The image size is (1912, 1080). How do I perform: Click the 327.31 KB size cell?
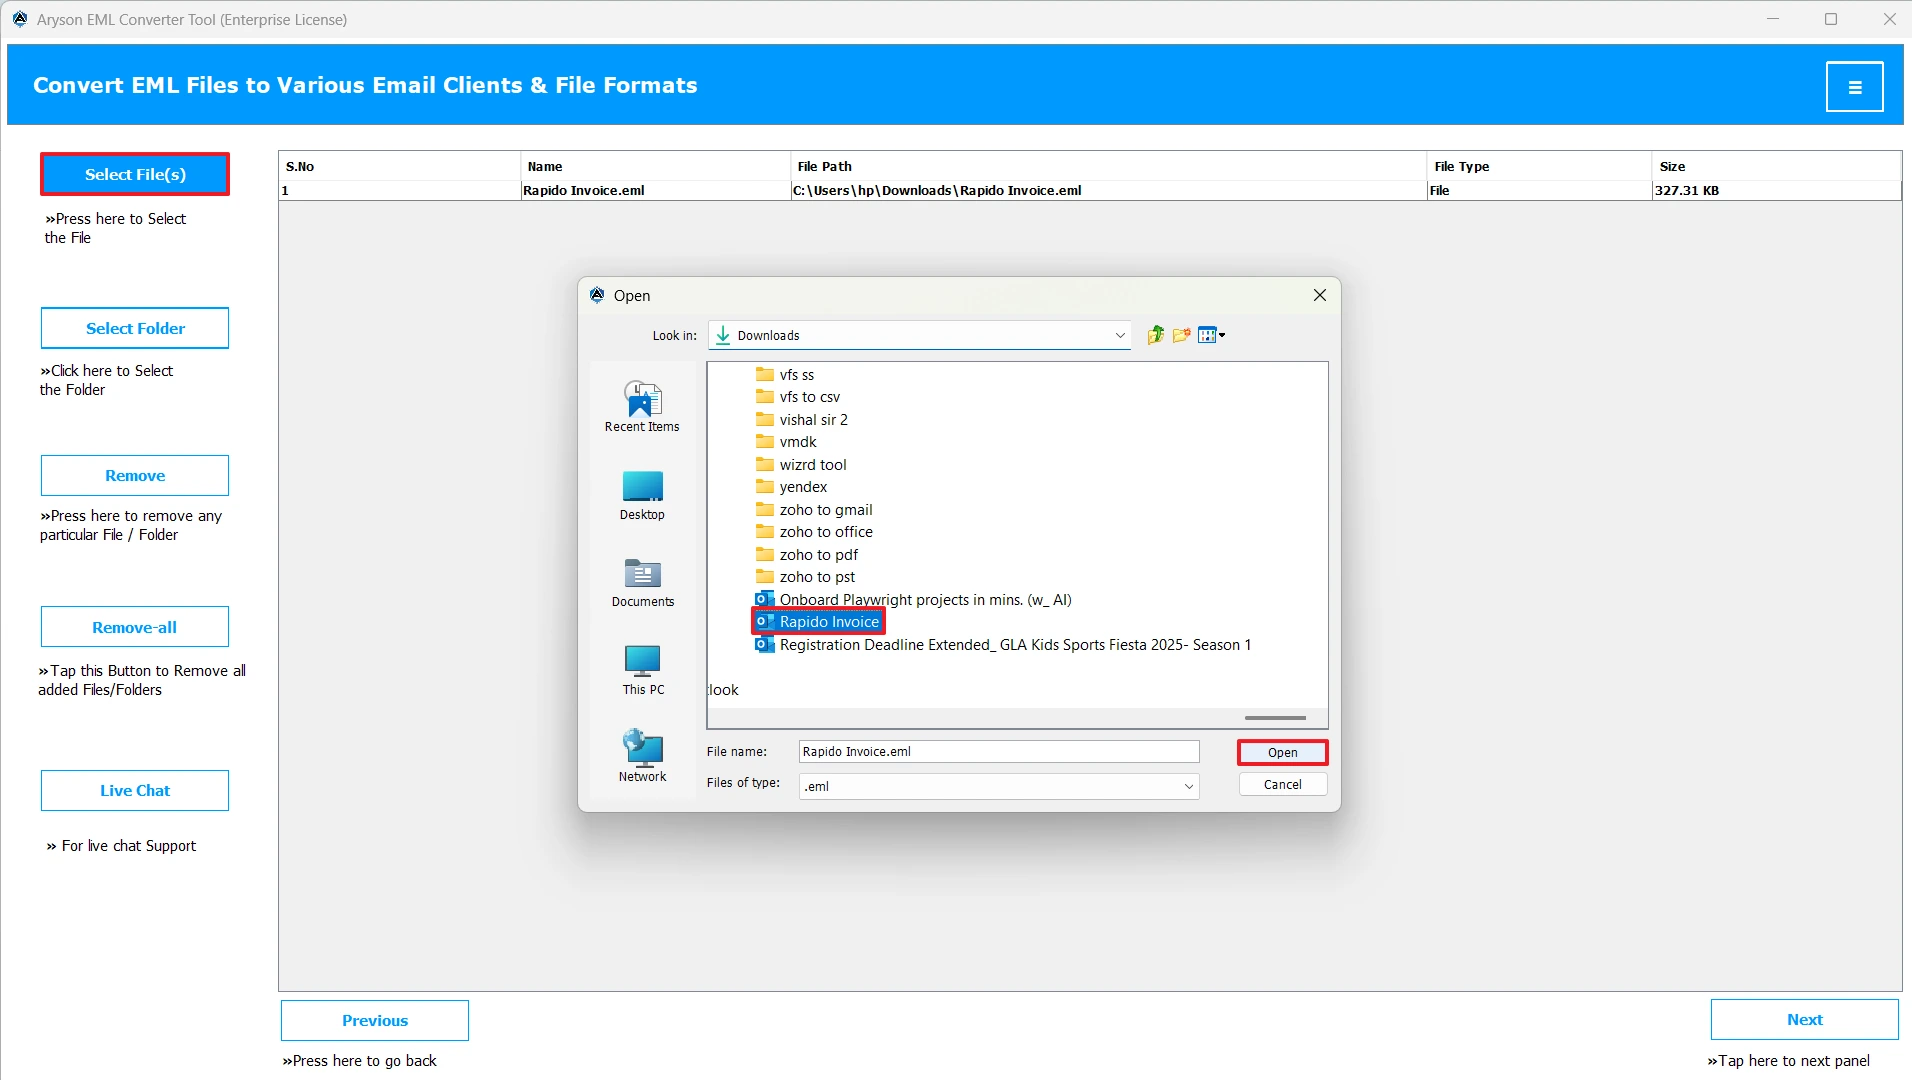(x=1776, y=191)
